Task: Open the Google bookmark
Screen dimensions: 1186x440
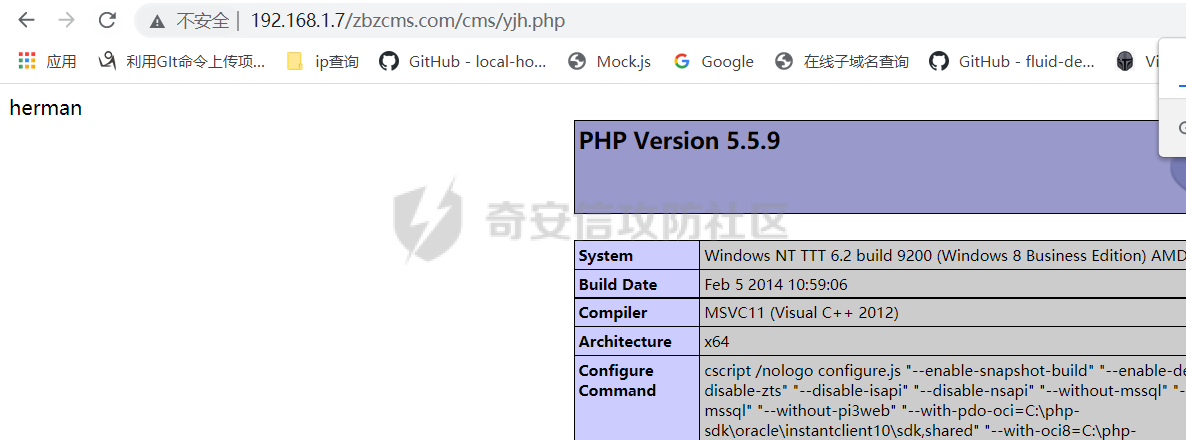Action: (714, 61)
